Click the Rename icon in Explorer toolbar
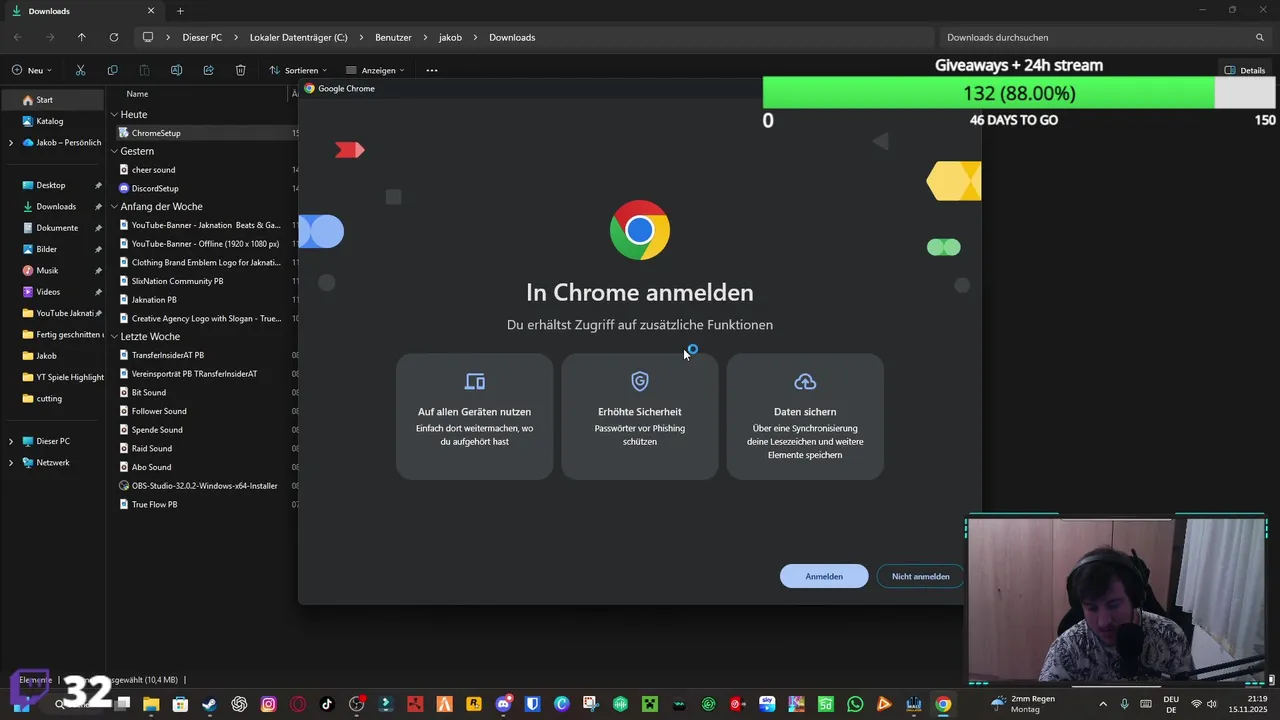The image size is (1280, 720). click(176, 70)
